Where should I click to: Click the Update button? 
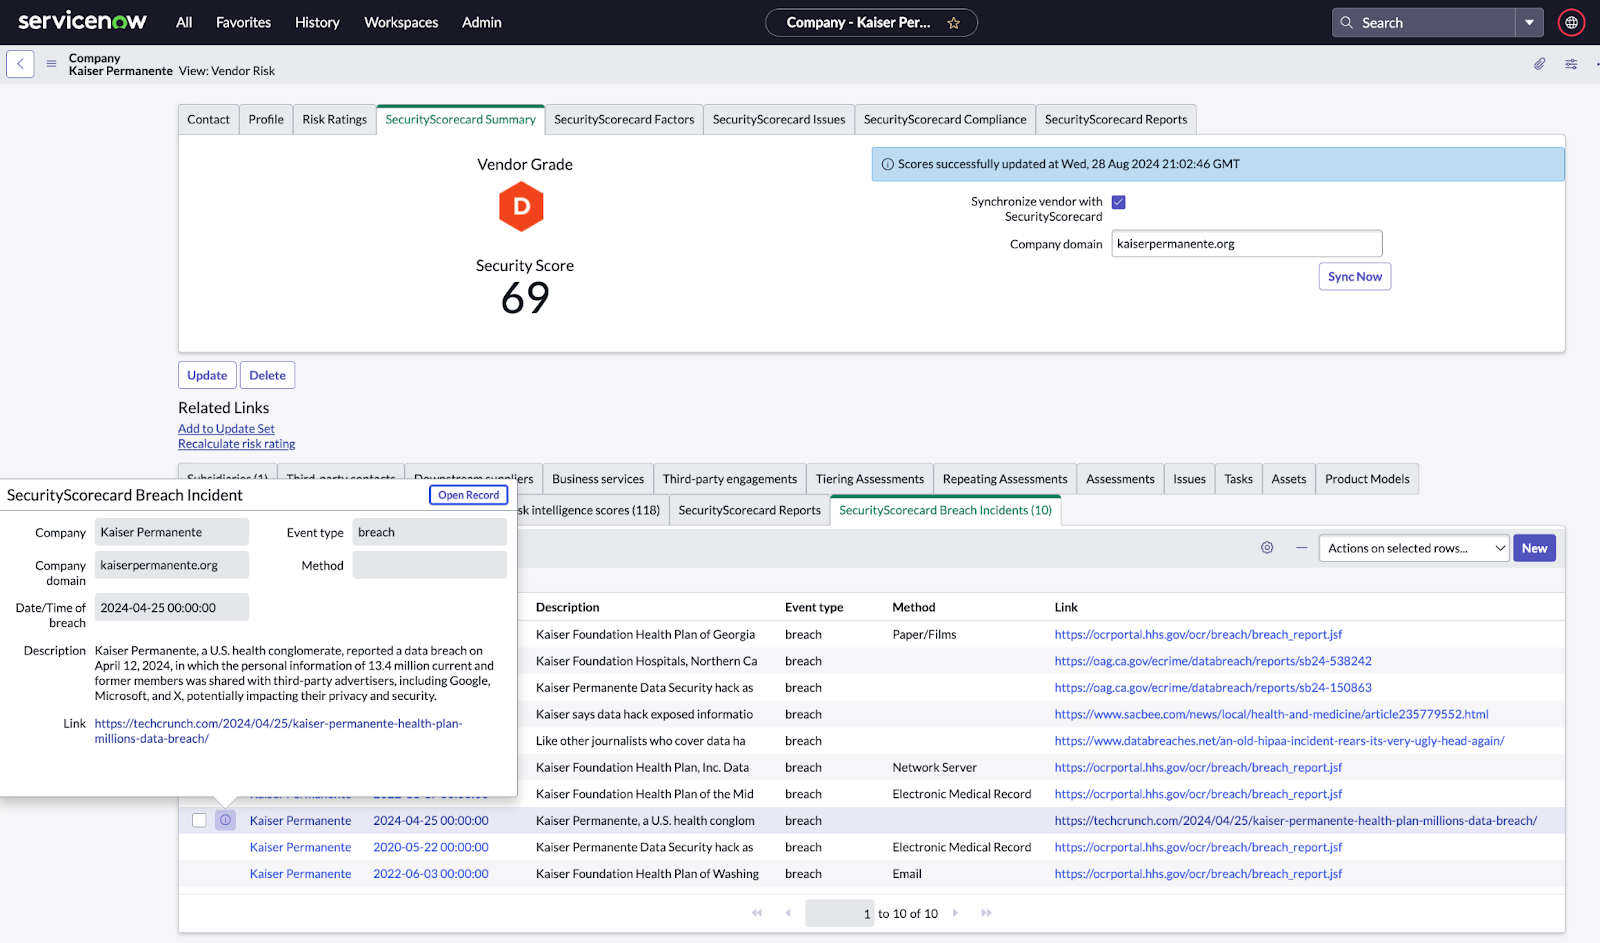(x=207, y=375)
